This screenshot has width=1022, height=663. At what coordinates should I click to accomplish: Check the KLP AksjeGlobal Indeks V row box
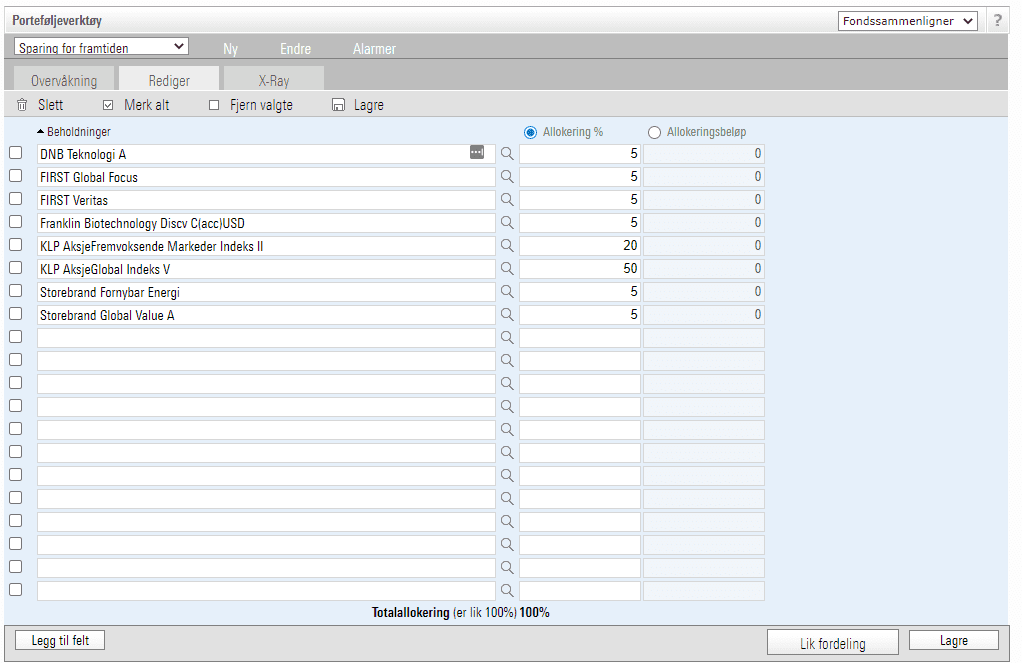[16, 268]
